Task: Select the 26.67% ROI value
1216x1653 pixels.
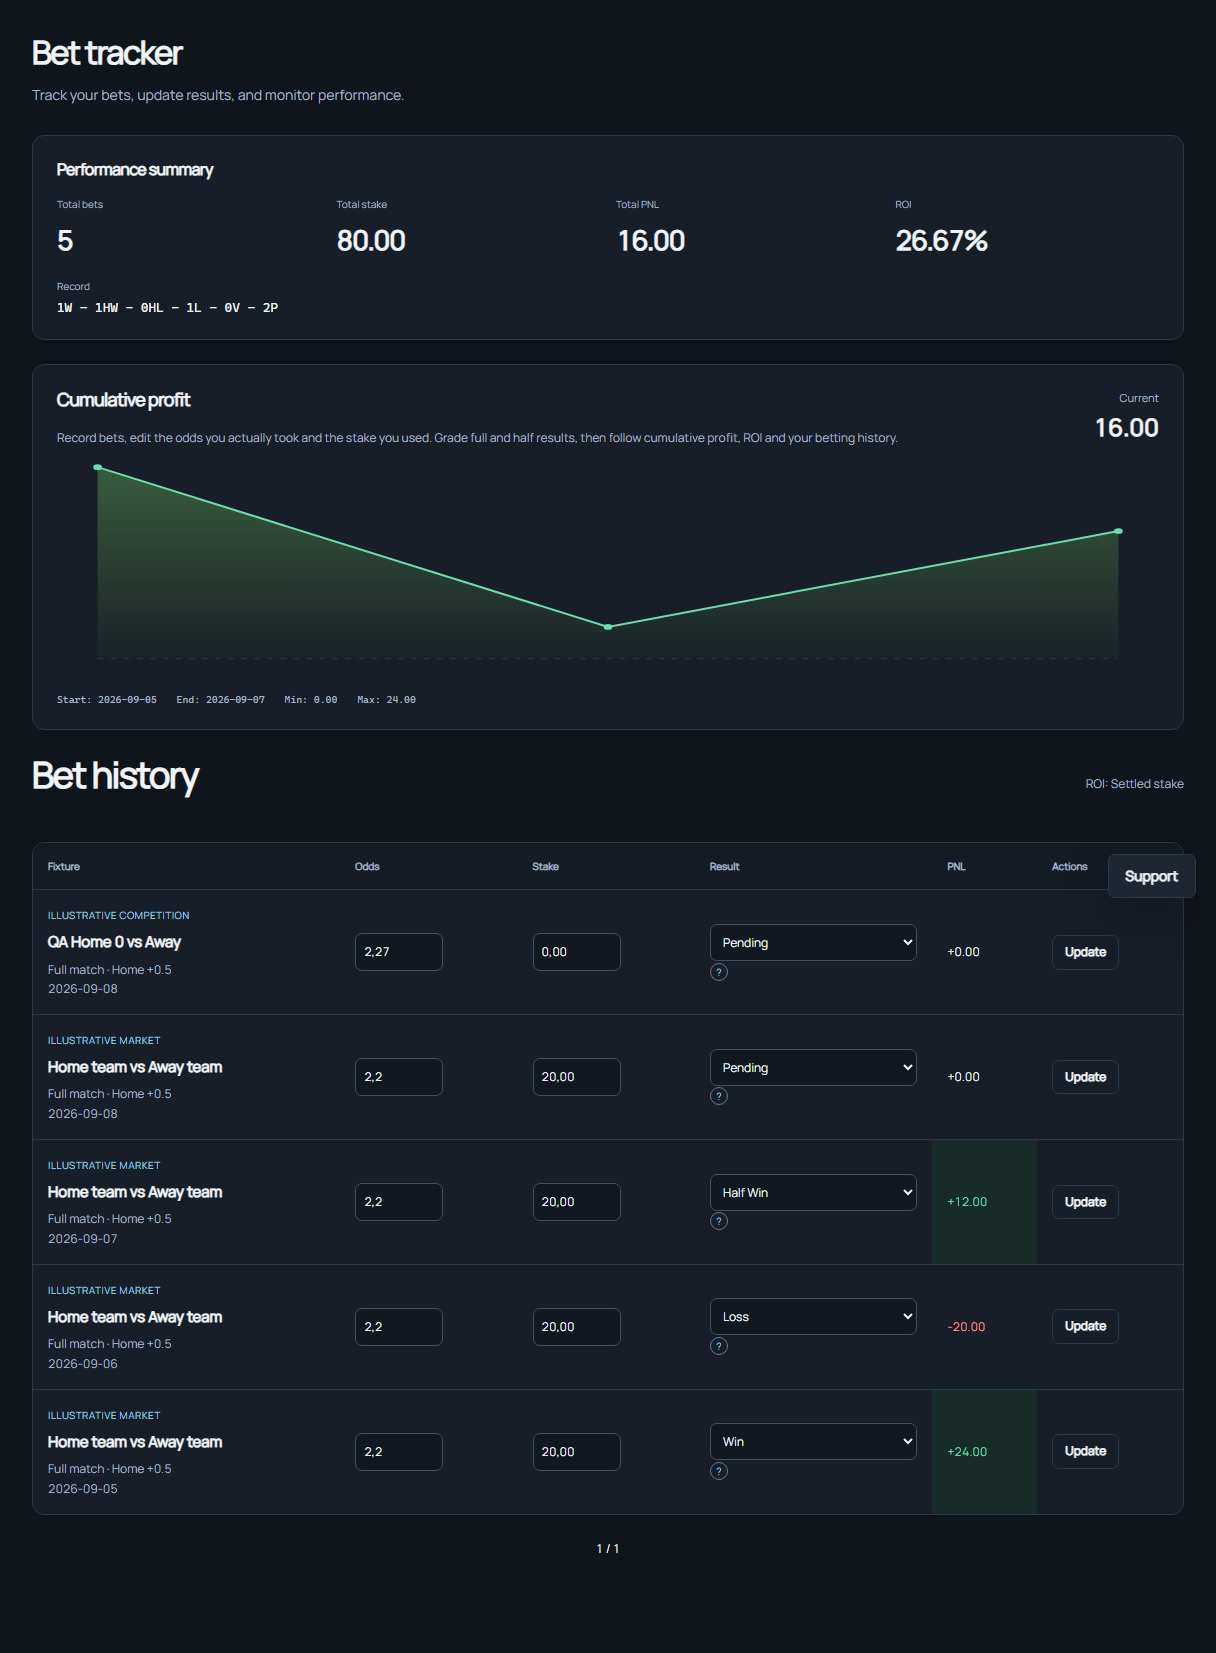Action: point(942,241)
